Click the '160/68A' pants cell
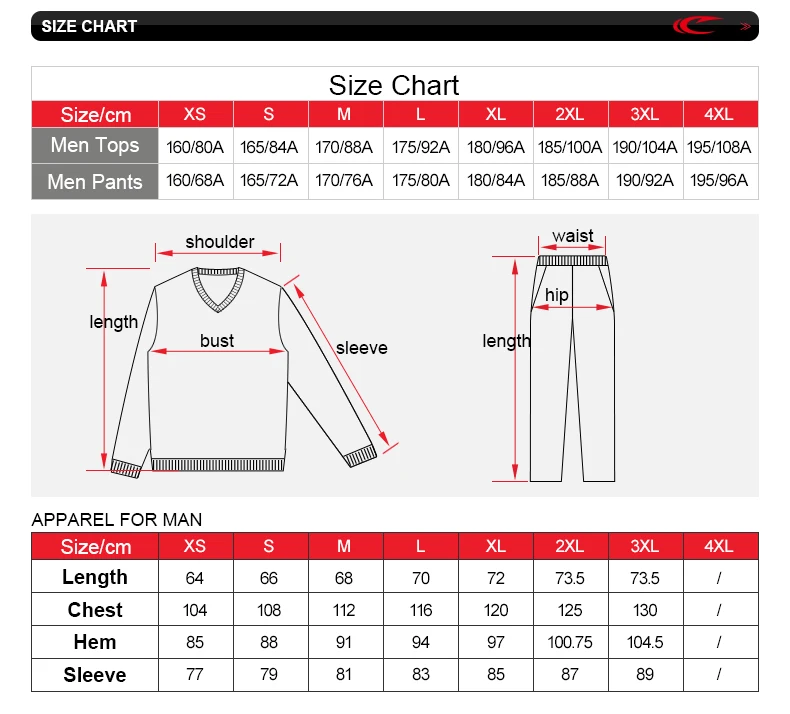This screenshot has width=790, height=714. pos(195,180)
